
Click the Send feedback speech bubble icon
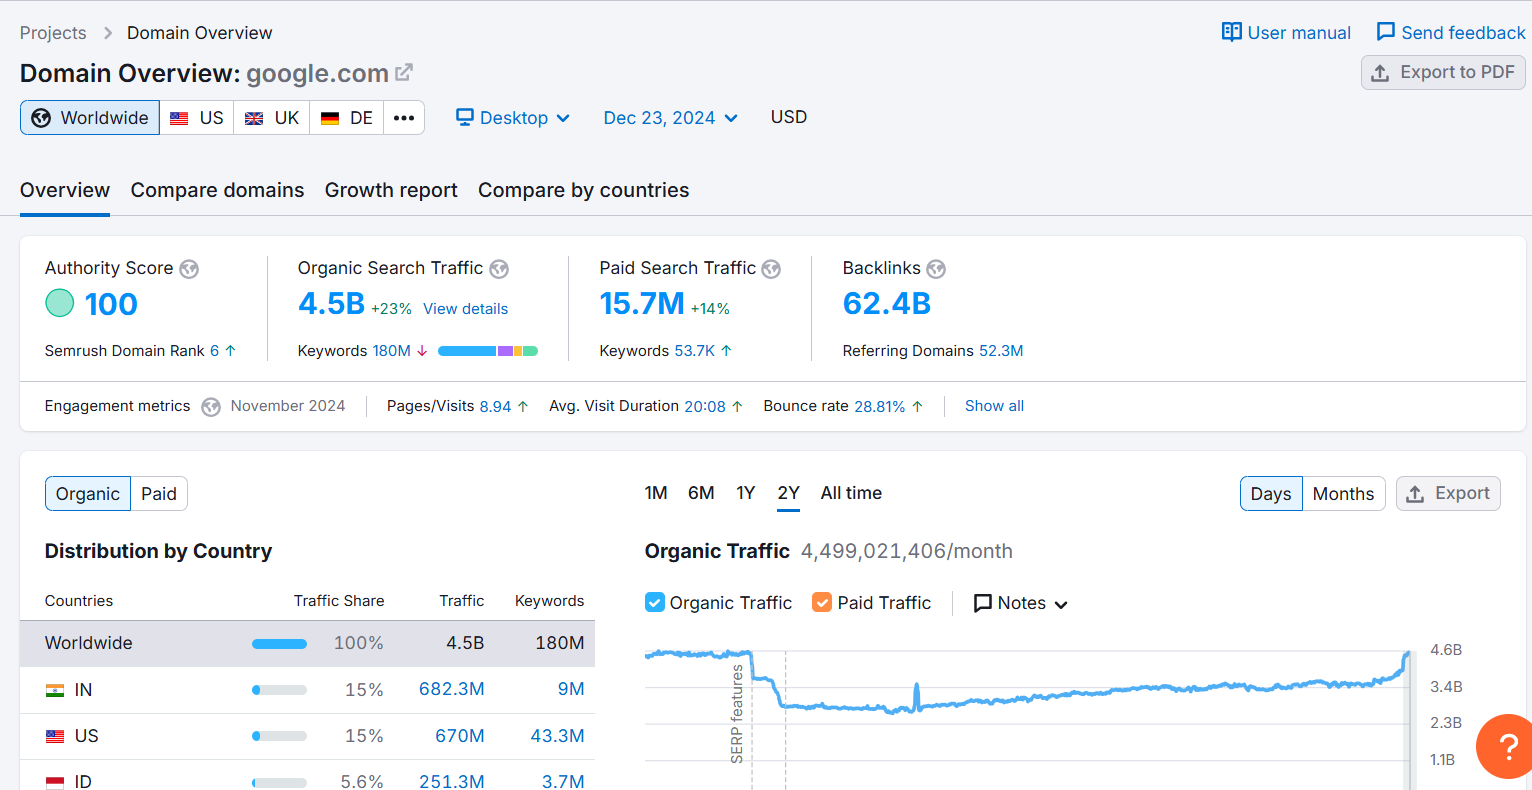[x=1385, y=32]
